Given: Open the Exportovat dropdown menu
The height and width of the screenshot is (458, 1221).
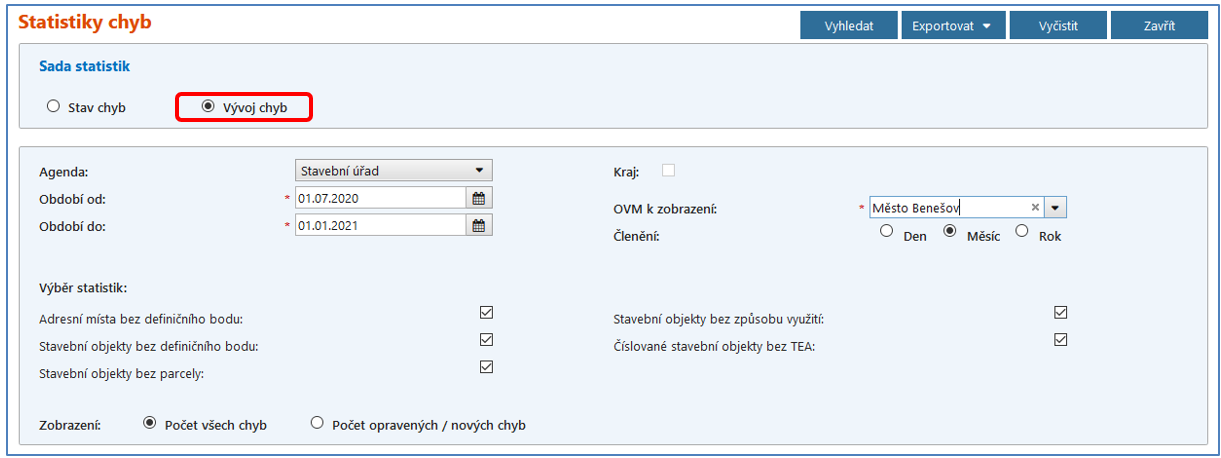Looking at the screenshot, I should point(951,26).
